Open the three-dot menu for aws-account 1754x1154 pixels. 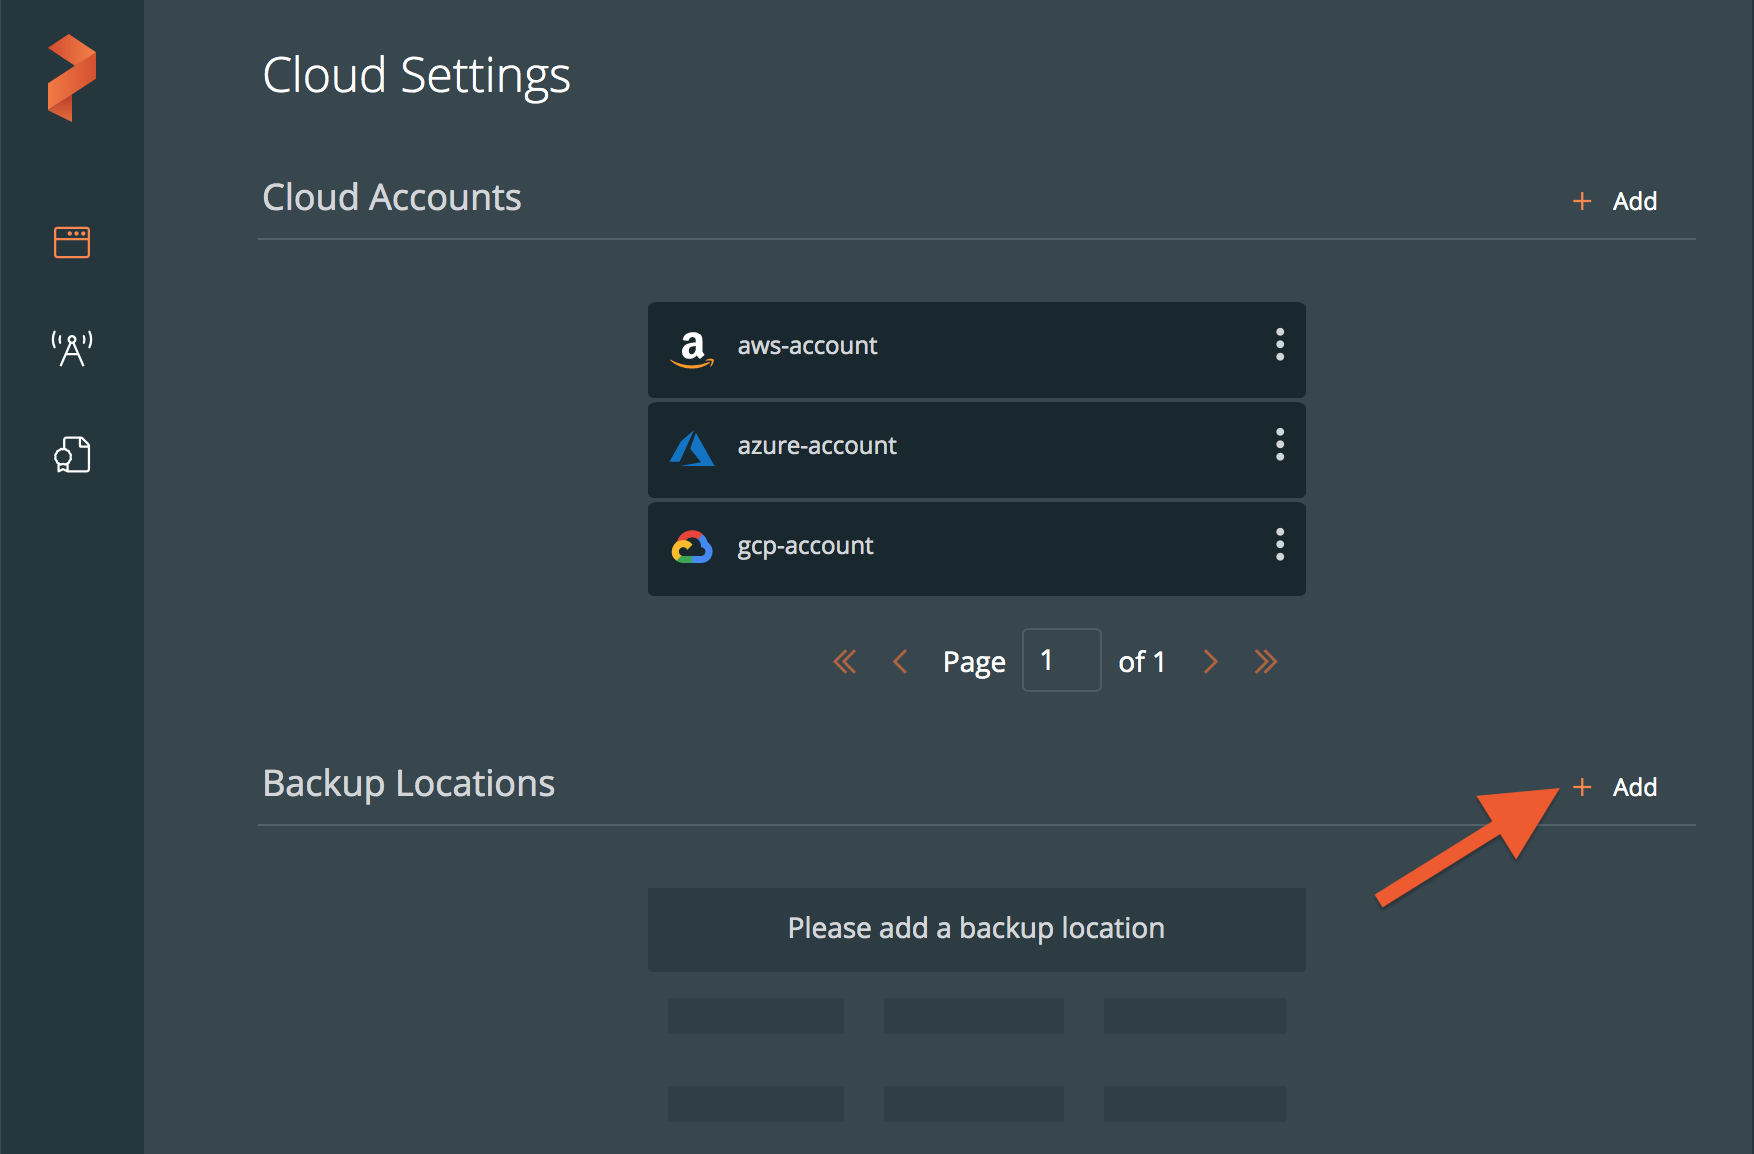tap(1279, 345)
